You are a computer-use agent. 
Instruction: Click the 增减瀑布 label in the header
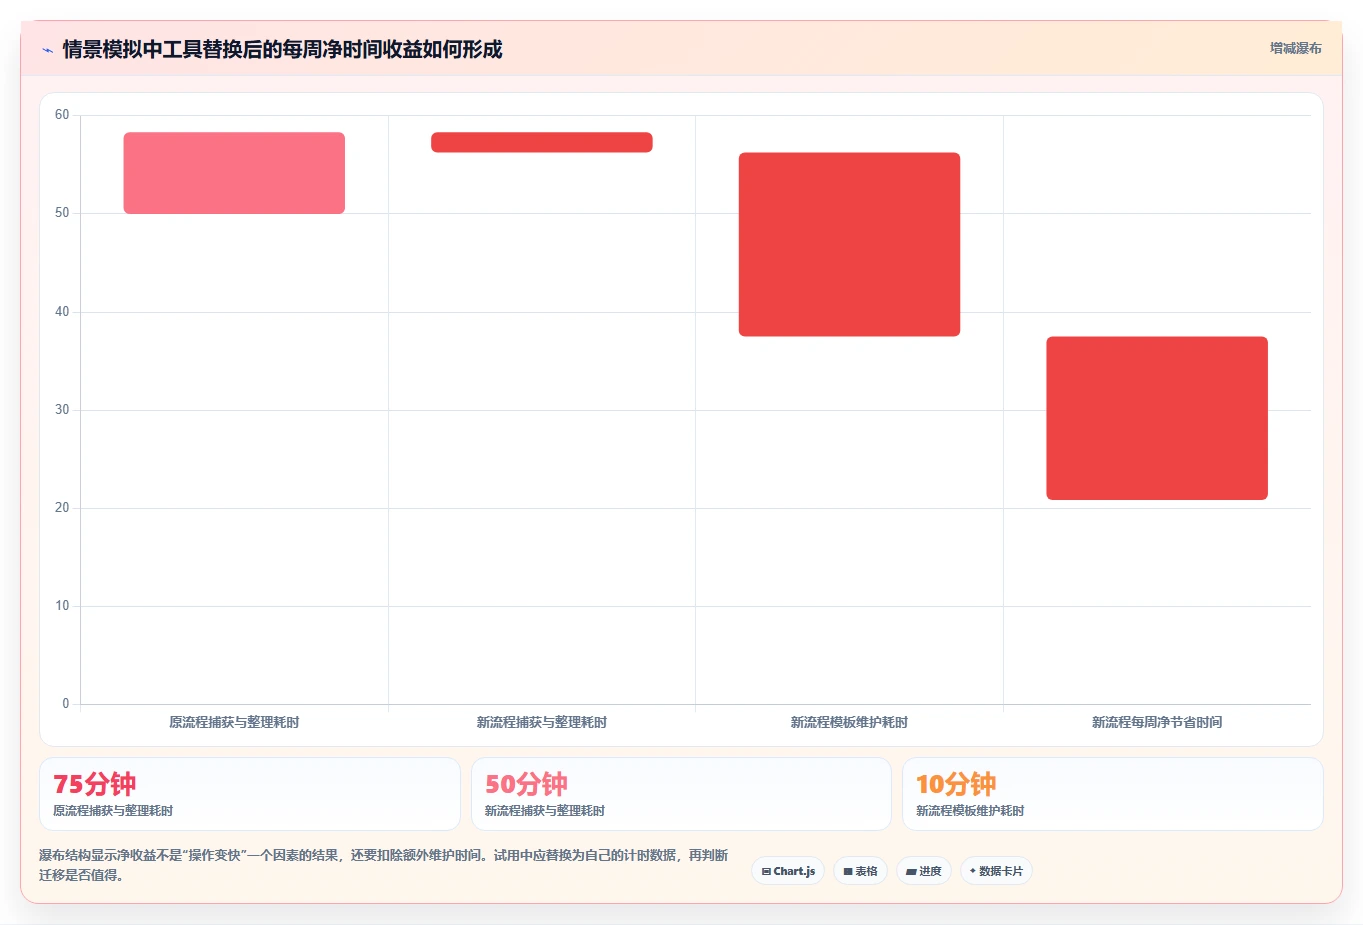pyautogui.click(x=1295, y=48)
